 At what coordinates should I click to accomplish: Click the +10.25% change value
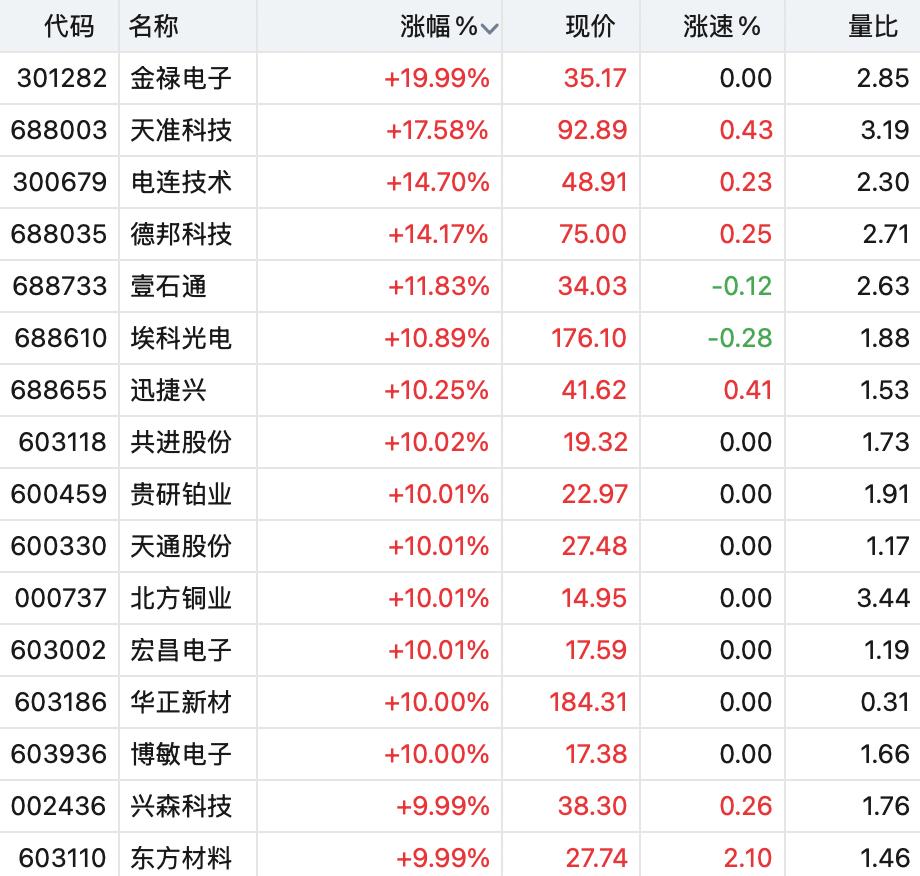pos(437,390)
